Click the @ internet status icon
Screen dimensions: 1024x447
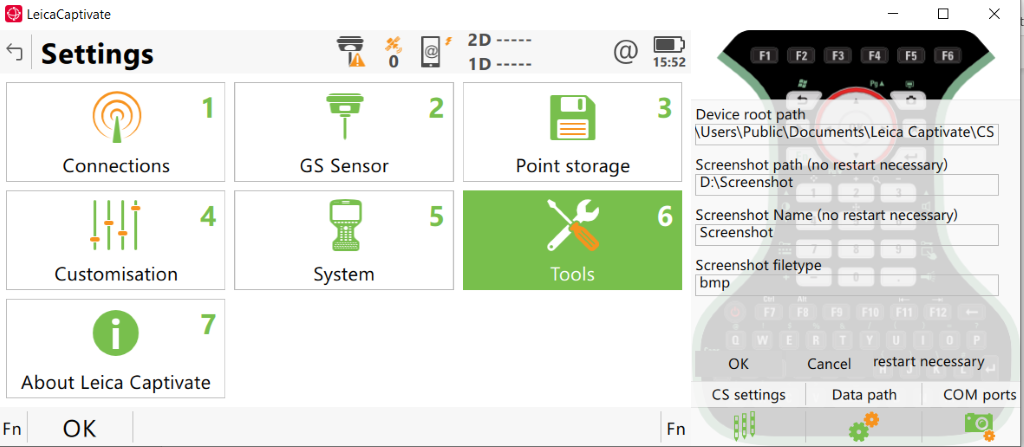tap(626, 51)
